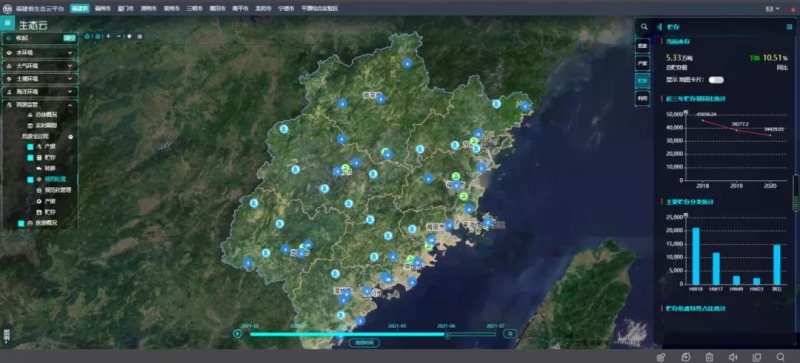Toggle the 显示地图卡片 switch
The image size is (800, 363).
pyautogui.click(x=716, y=80)
